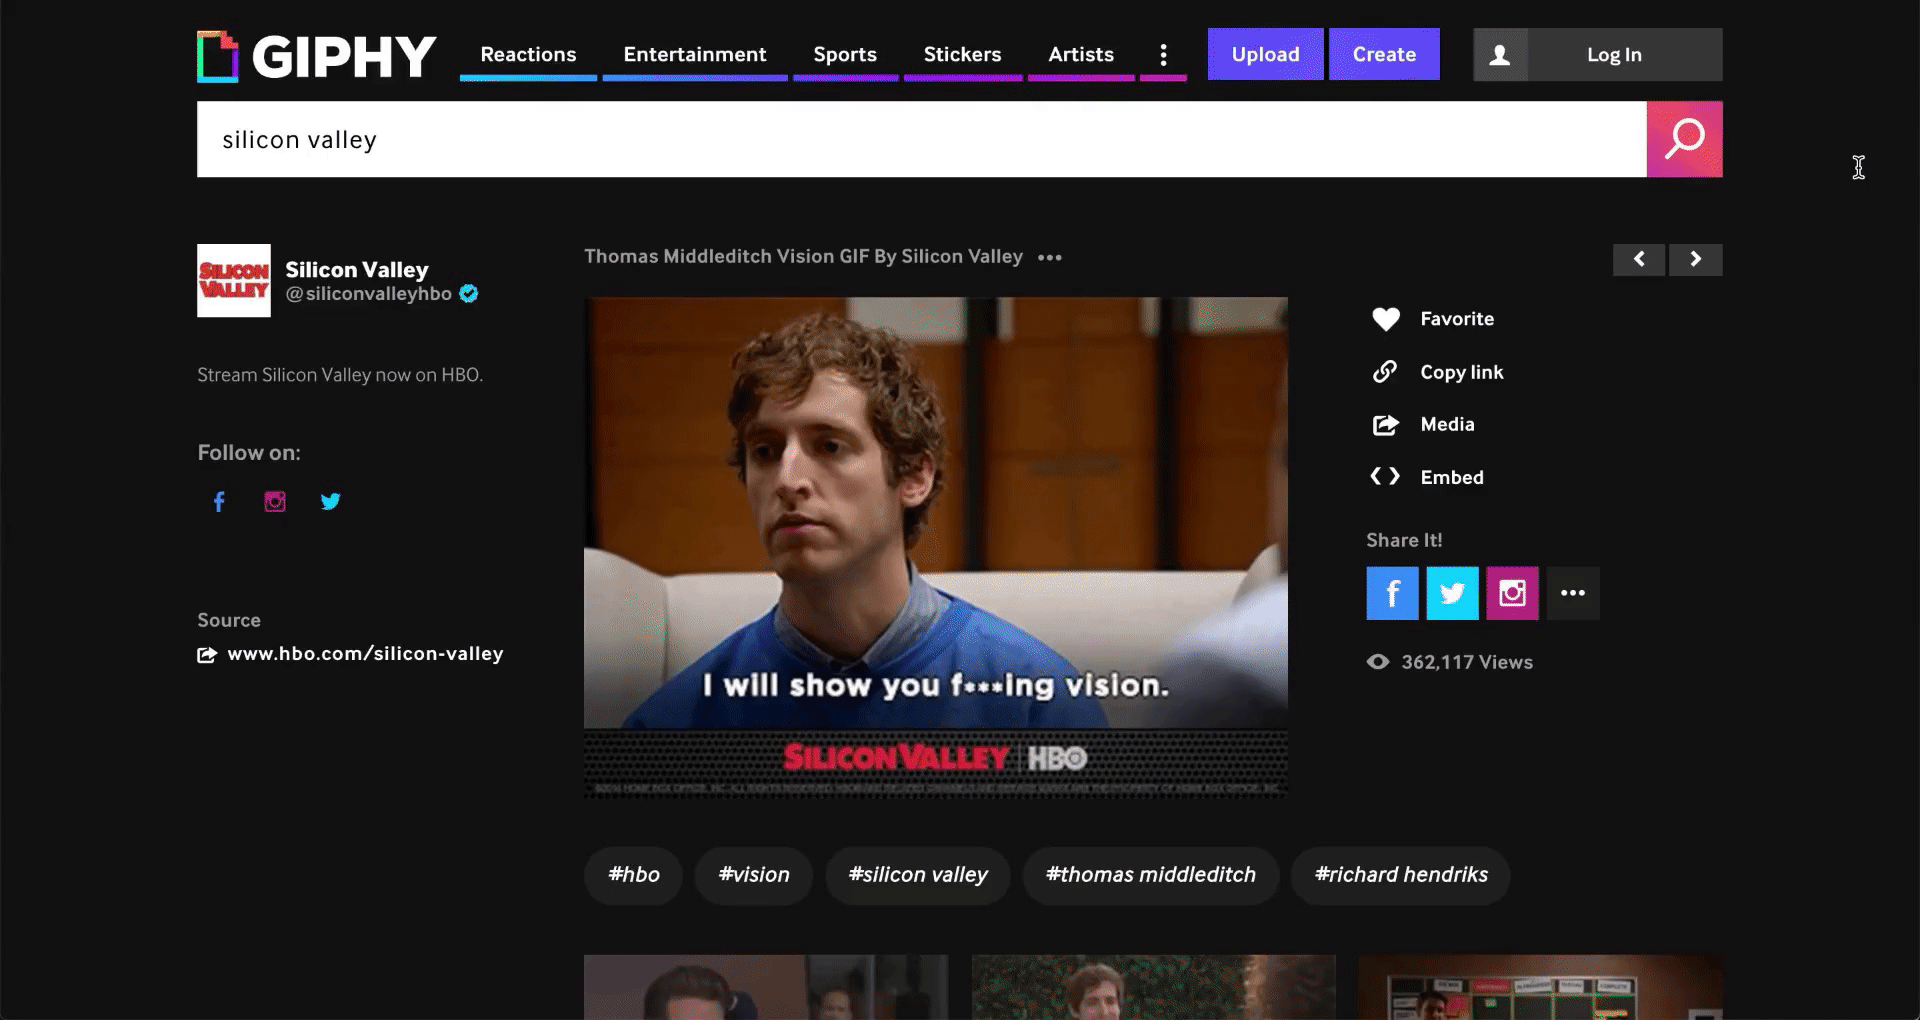Click the Log In button

tap(1614, 54)
